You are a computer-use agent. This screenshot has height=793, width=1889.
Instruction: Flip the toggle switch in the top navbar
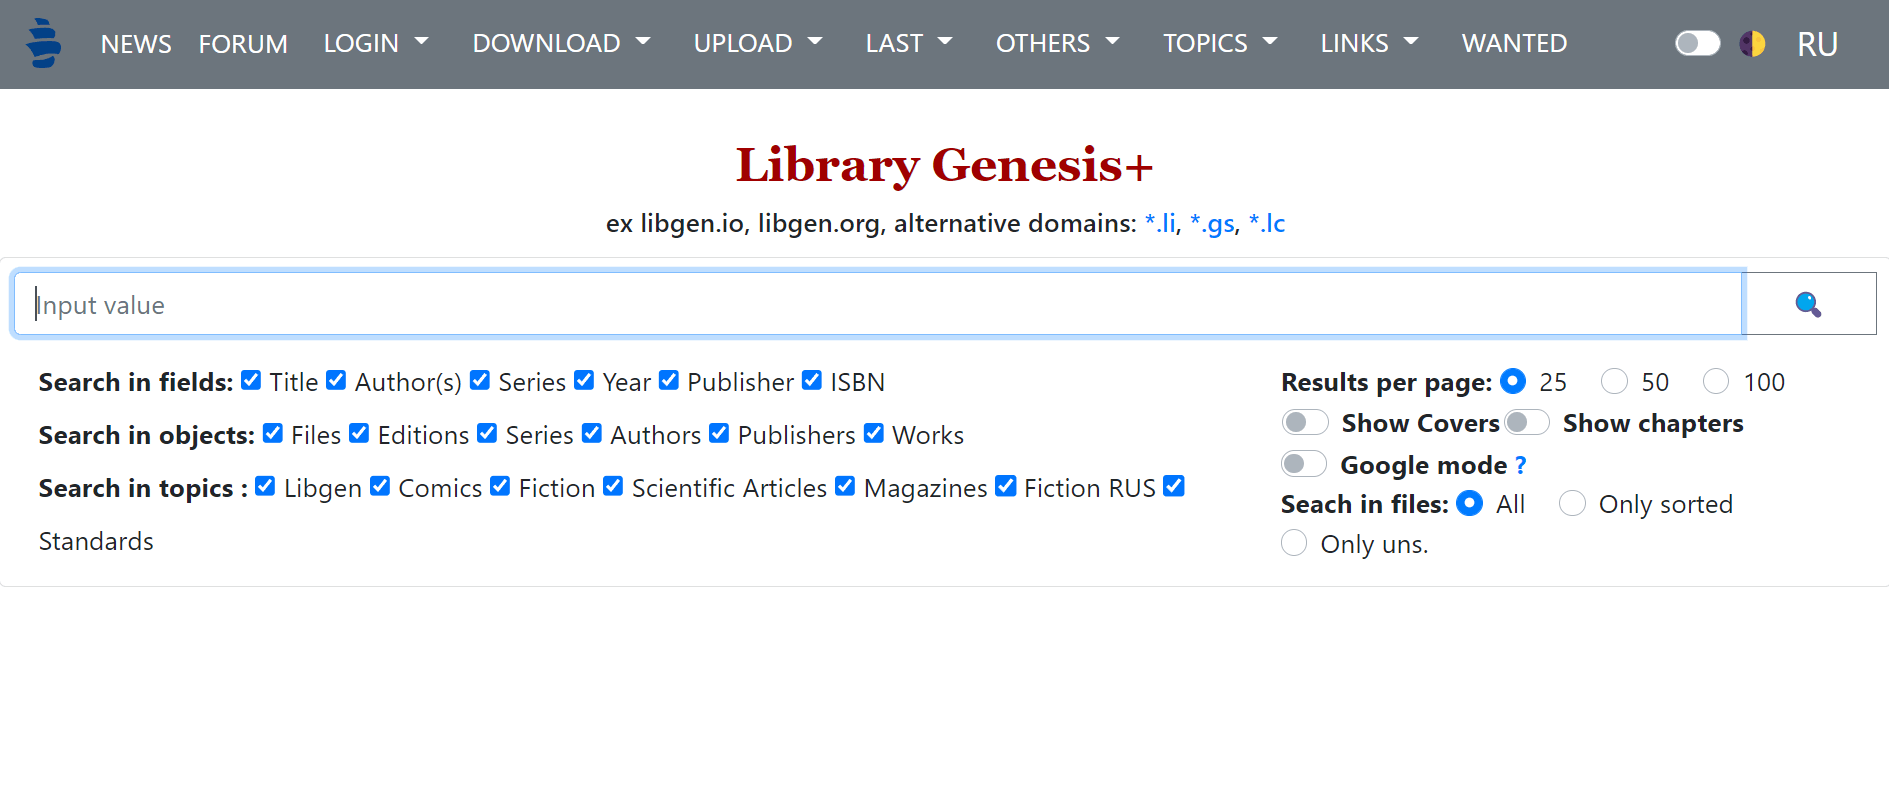[x=1696, y=43]
